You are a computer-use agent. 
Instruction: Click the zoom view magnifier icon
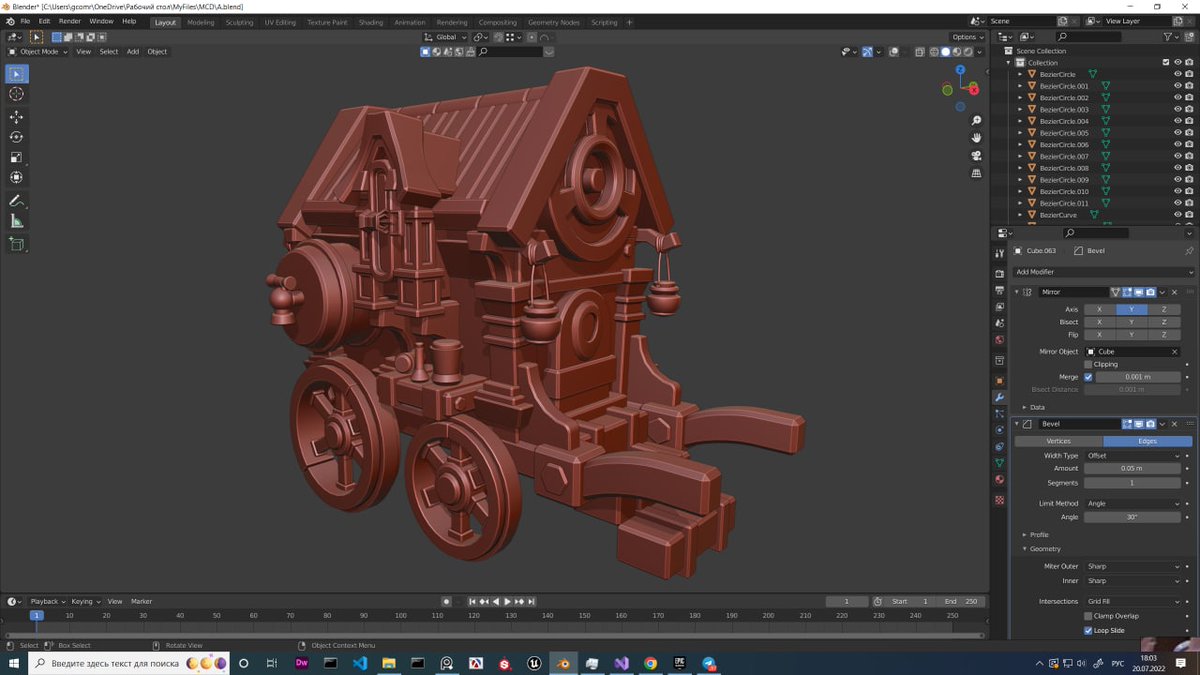coord(977,120)
